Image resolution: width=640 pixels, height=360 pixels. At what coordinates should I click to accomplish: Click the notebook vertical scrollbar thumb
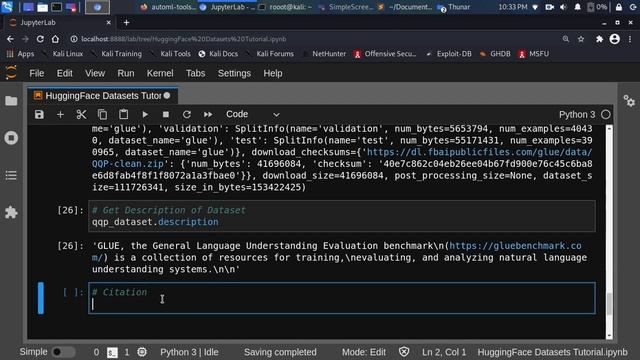pyautogui.click(x=609, y=304)
